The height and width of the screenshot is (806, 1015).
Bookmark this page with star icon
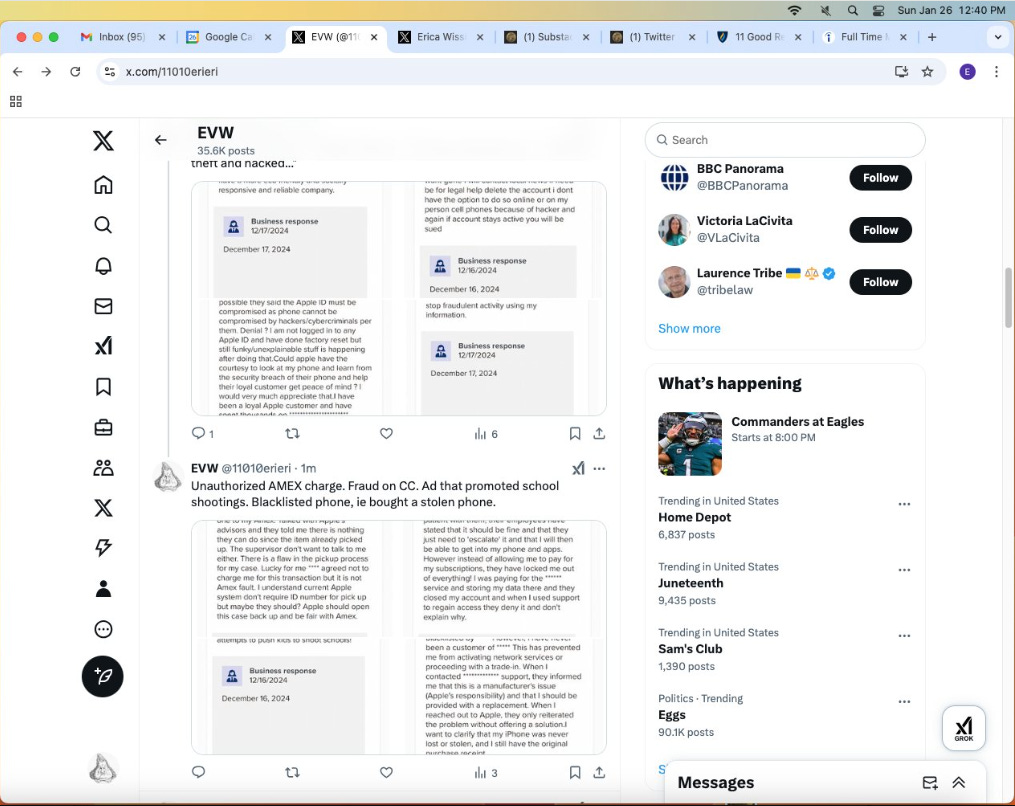[x=928, y=72]
